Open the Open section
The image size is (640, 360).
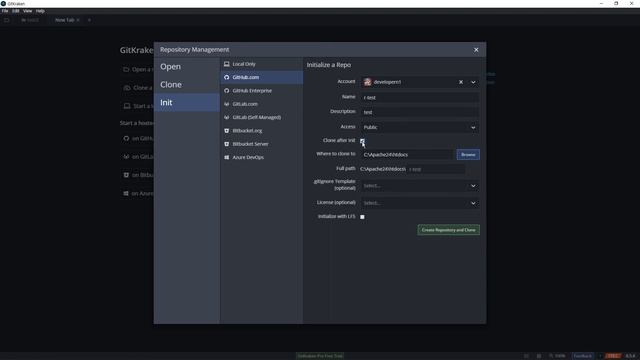coord(187,67)
